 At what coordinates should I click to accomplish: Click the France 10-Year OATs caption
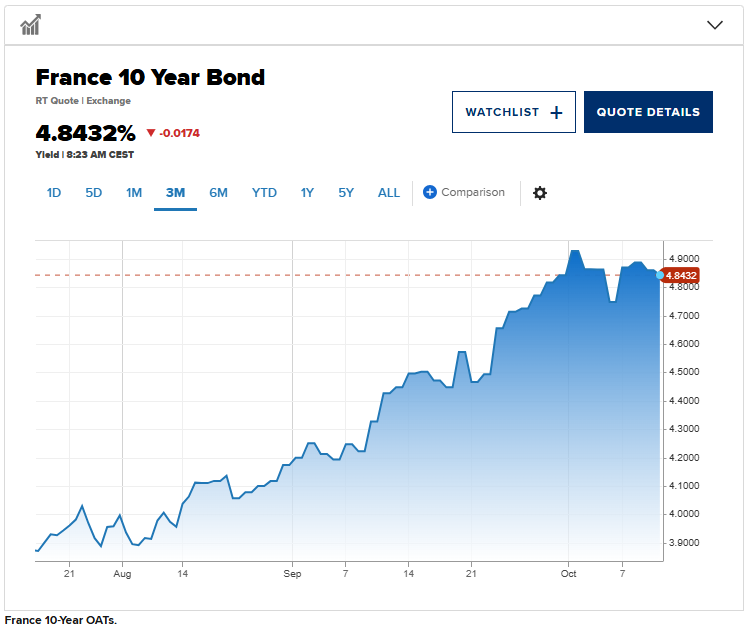(x=61, y=620)
